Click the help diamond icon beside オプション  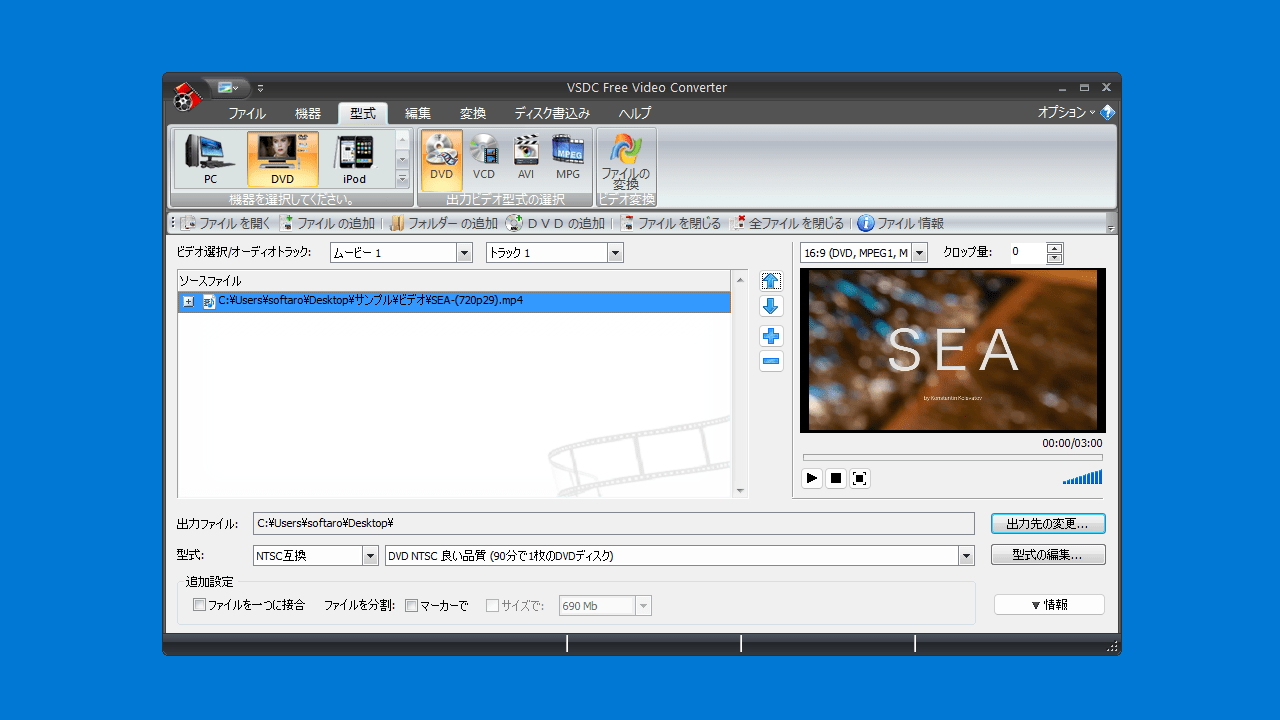click(1107, 112)
